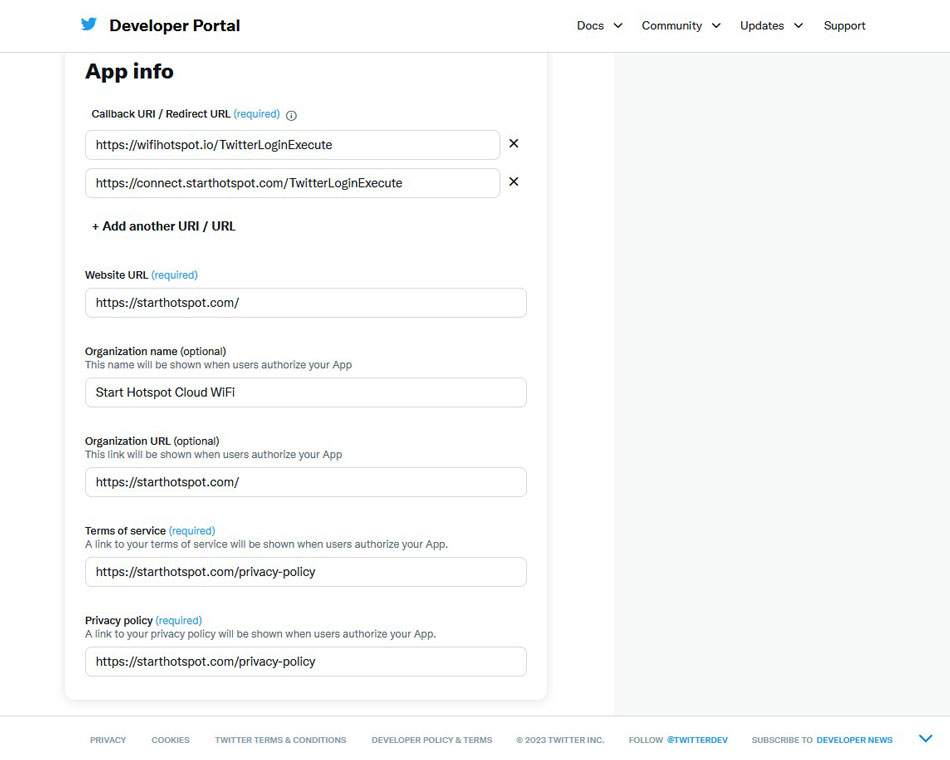This screenshot has width=950, height=760.
Task: Click into the Website URL field
Action: [305, 303]
